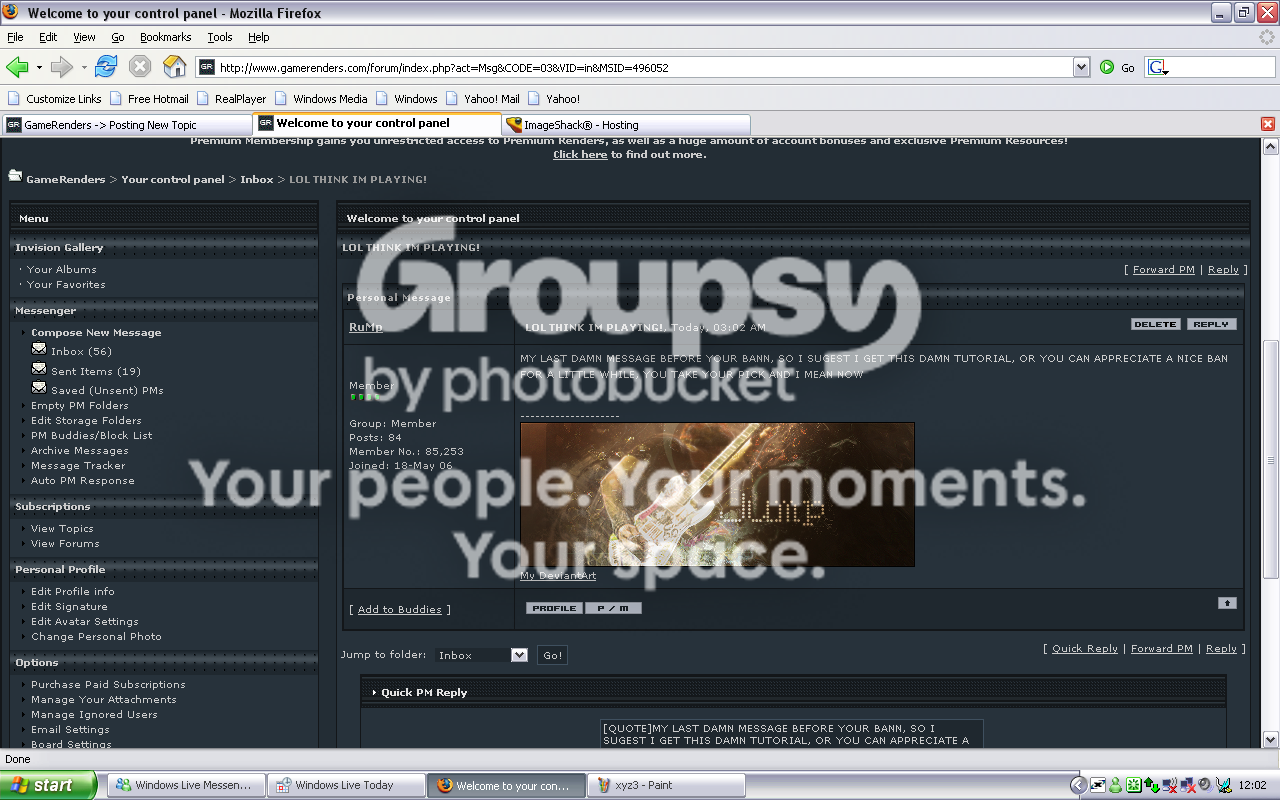Switch to the xyz3 - Paint taskbar window
The width and height of the screenshot is (1280, 800).
666,785
